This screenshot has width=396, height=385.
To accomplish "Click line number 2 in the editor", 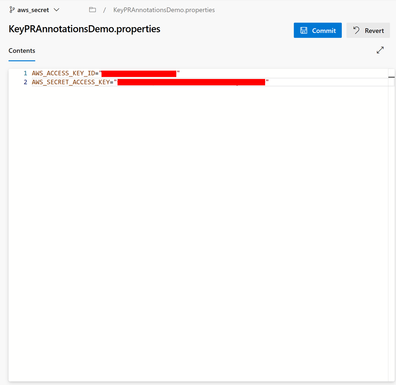I will [25, 82].
